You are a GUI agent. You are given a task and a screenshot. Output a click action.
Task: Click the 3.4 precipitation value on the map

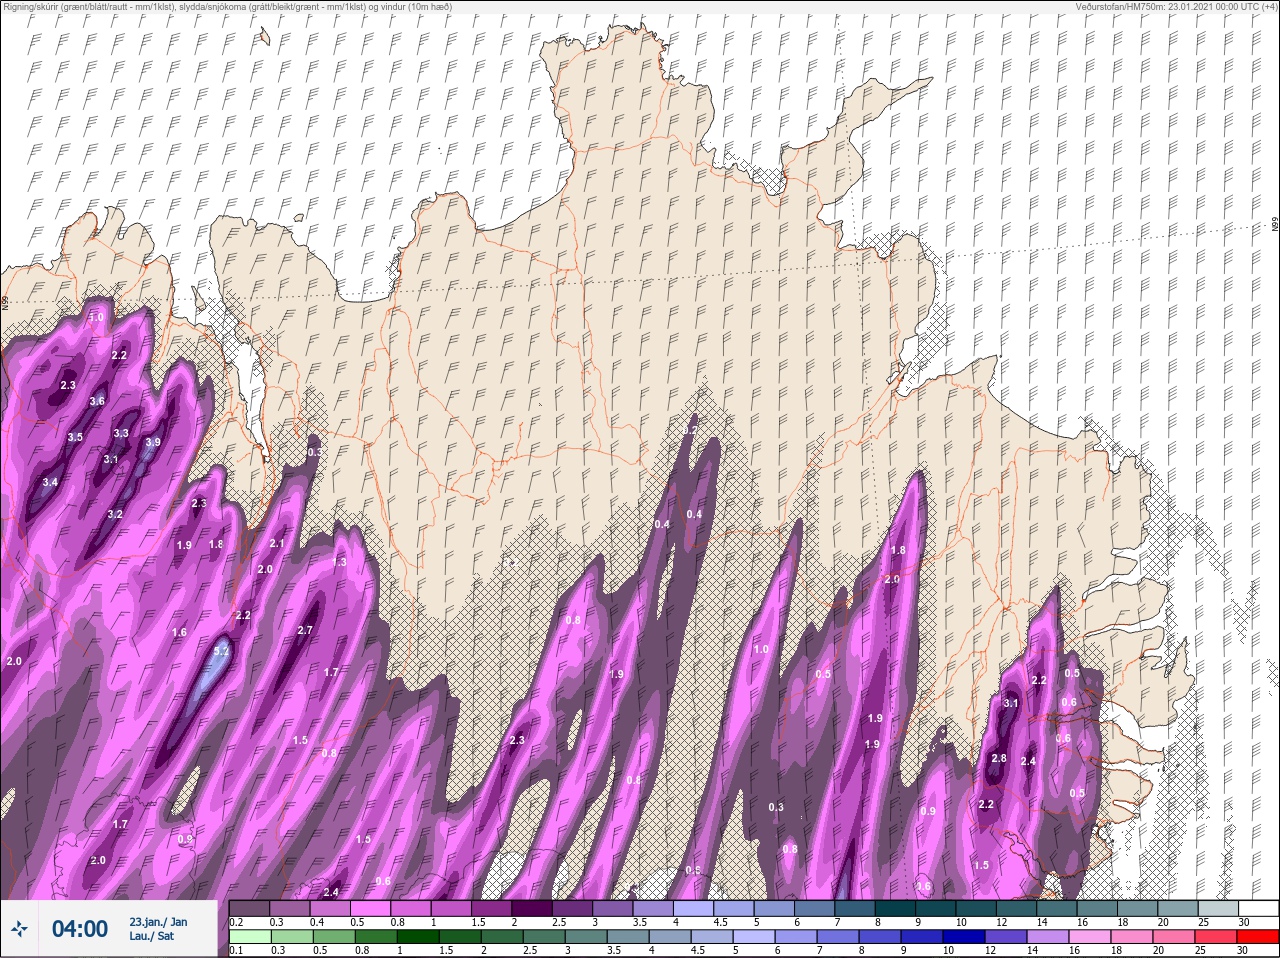click(50, 483)
